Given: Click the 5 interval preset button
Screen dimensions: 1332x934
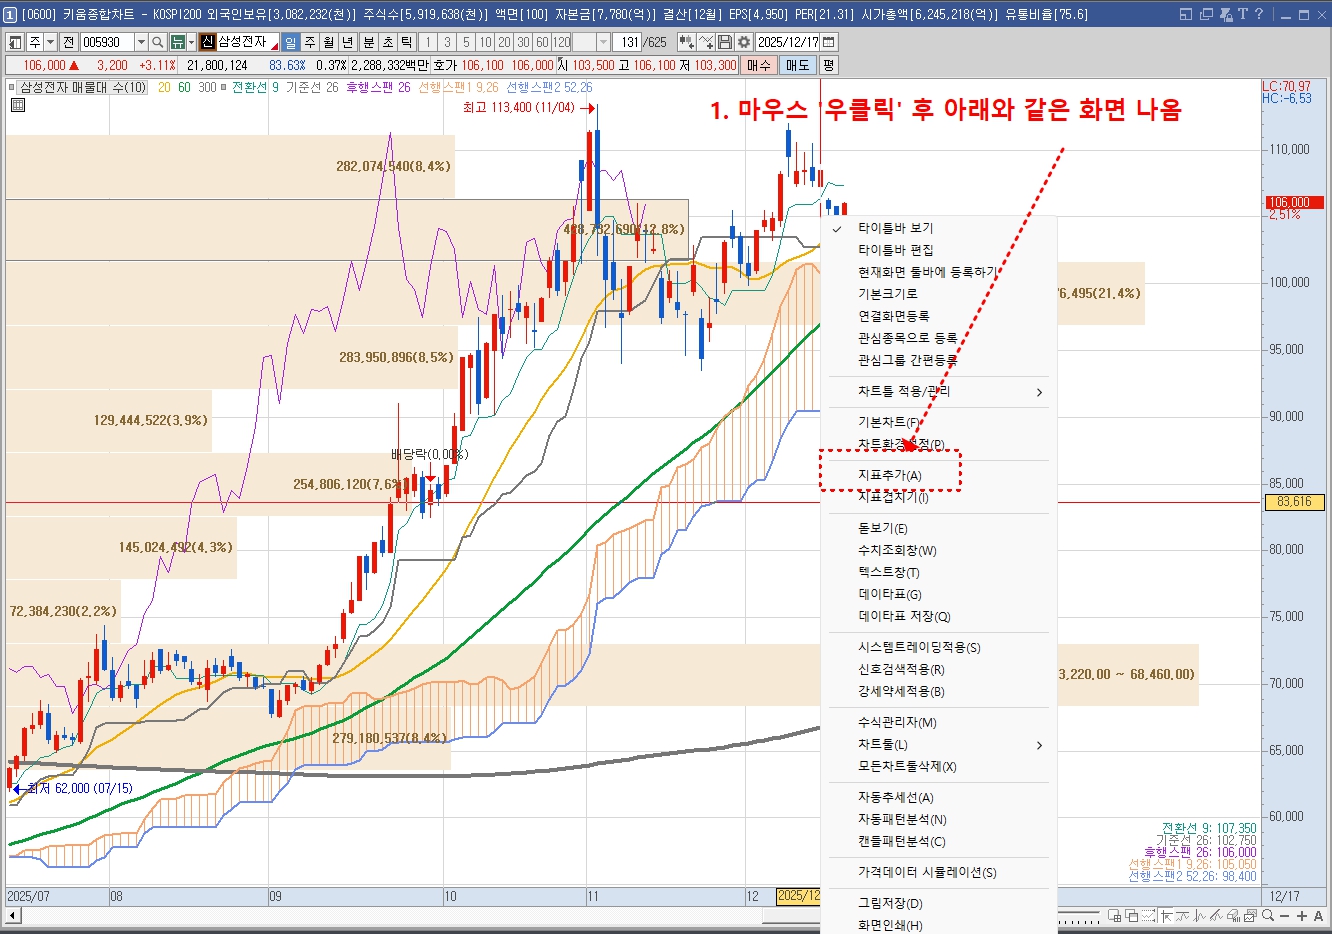Looking at the screenshot, I should [466, 42].
